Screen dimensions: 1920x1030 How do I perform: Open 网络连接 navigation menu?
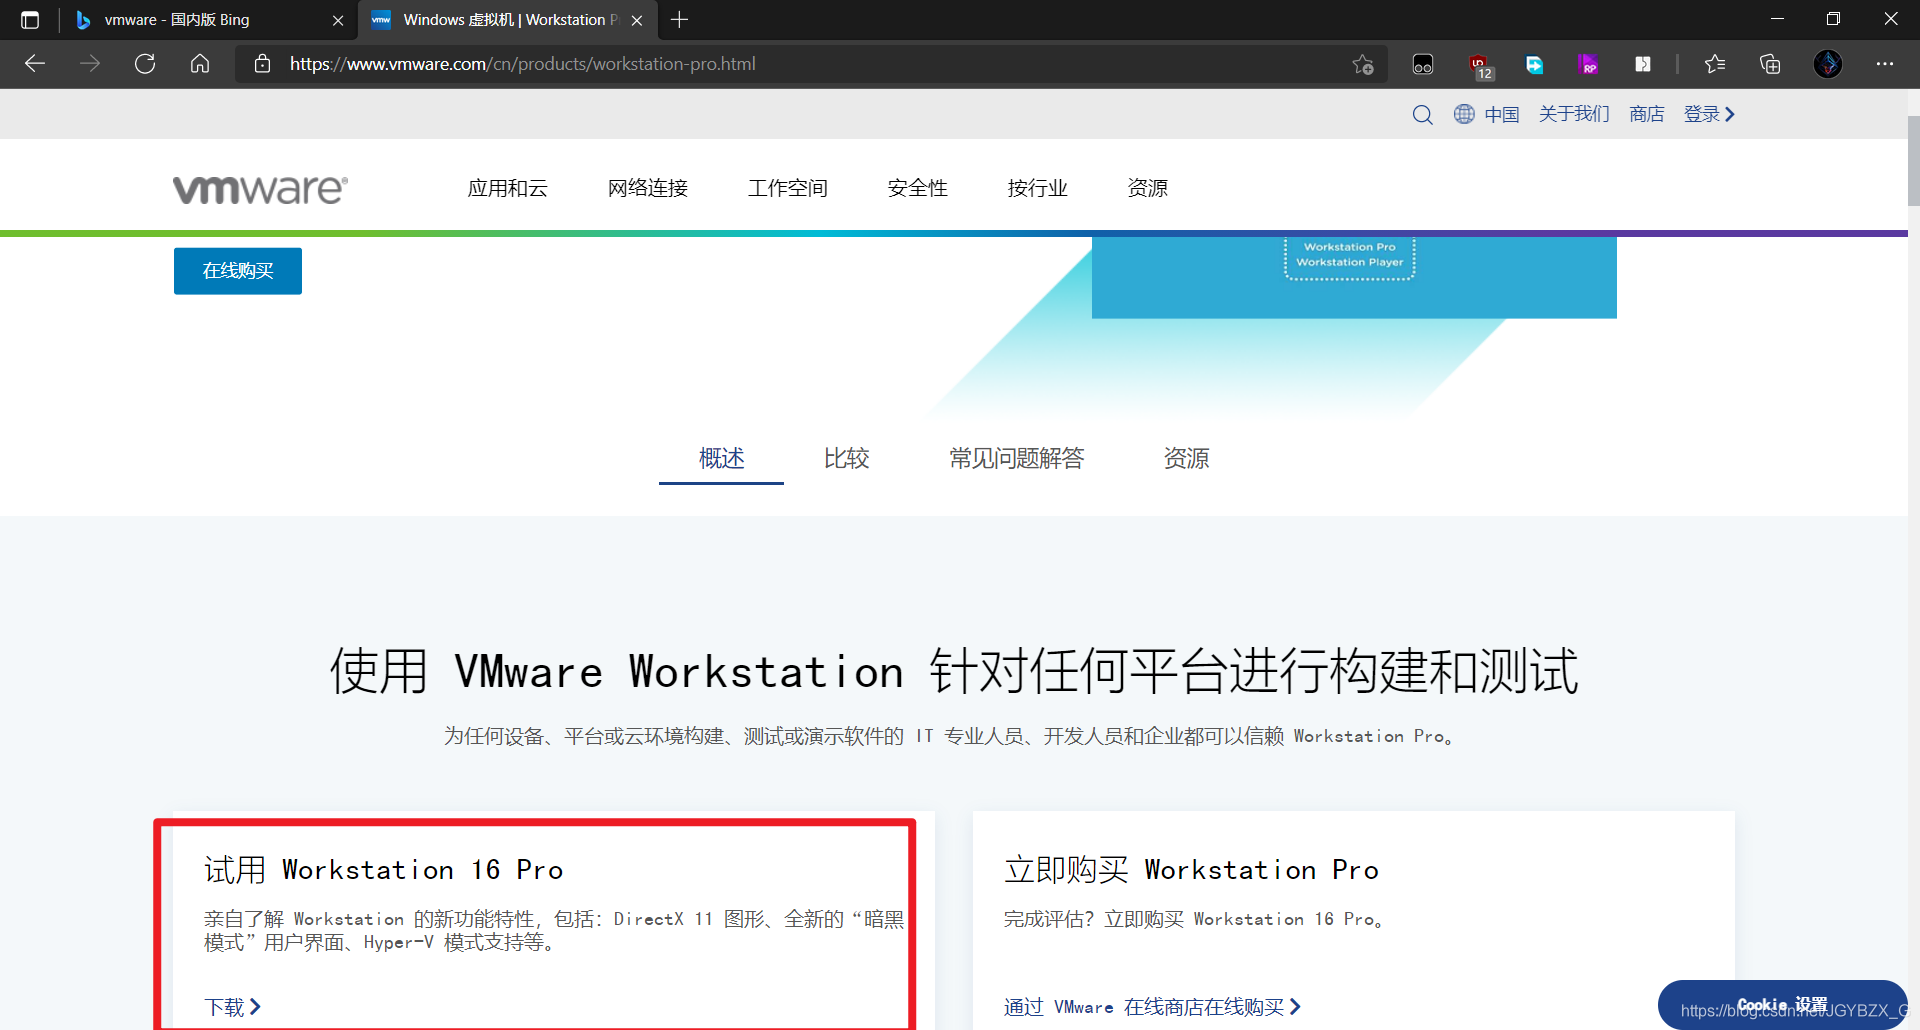pos(648,188)
